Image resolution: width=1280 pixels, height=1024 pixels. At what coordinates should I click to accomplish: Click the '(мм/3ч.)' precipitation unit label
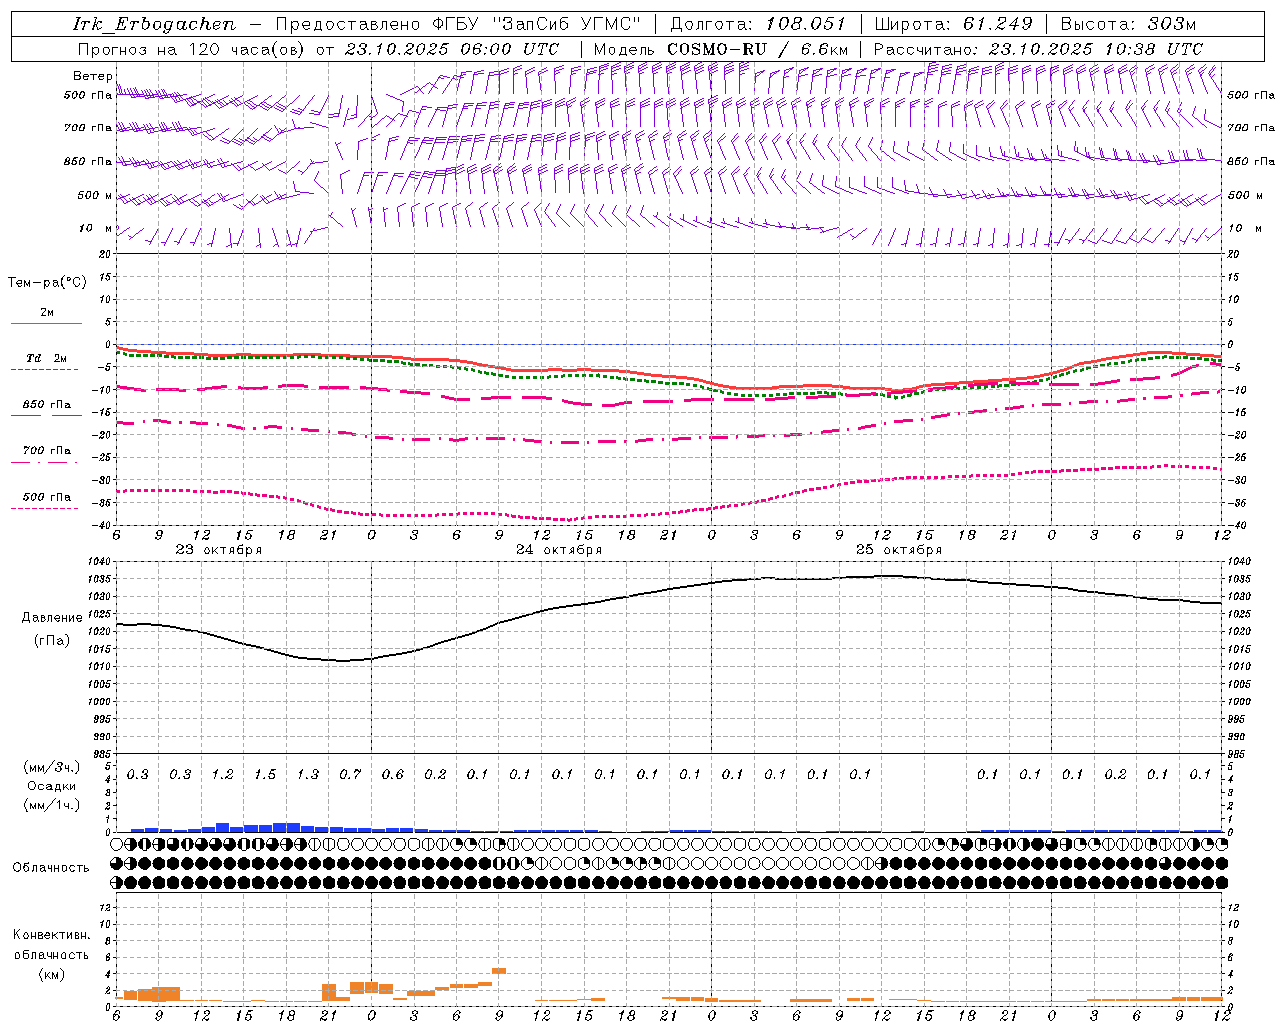pyautogui.click(x=52, y=767)
